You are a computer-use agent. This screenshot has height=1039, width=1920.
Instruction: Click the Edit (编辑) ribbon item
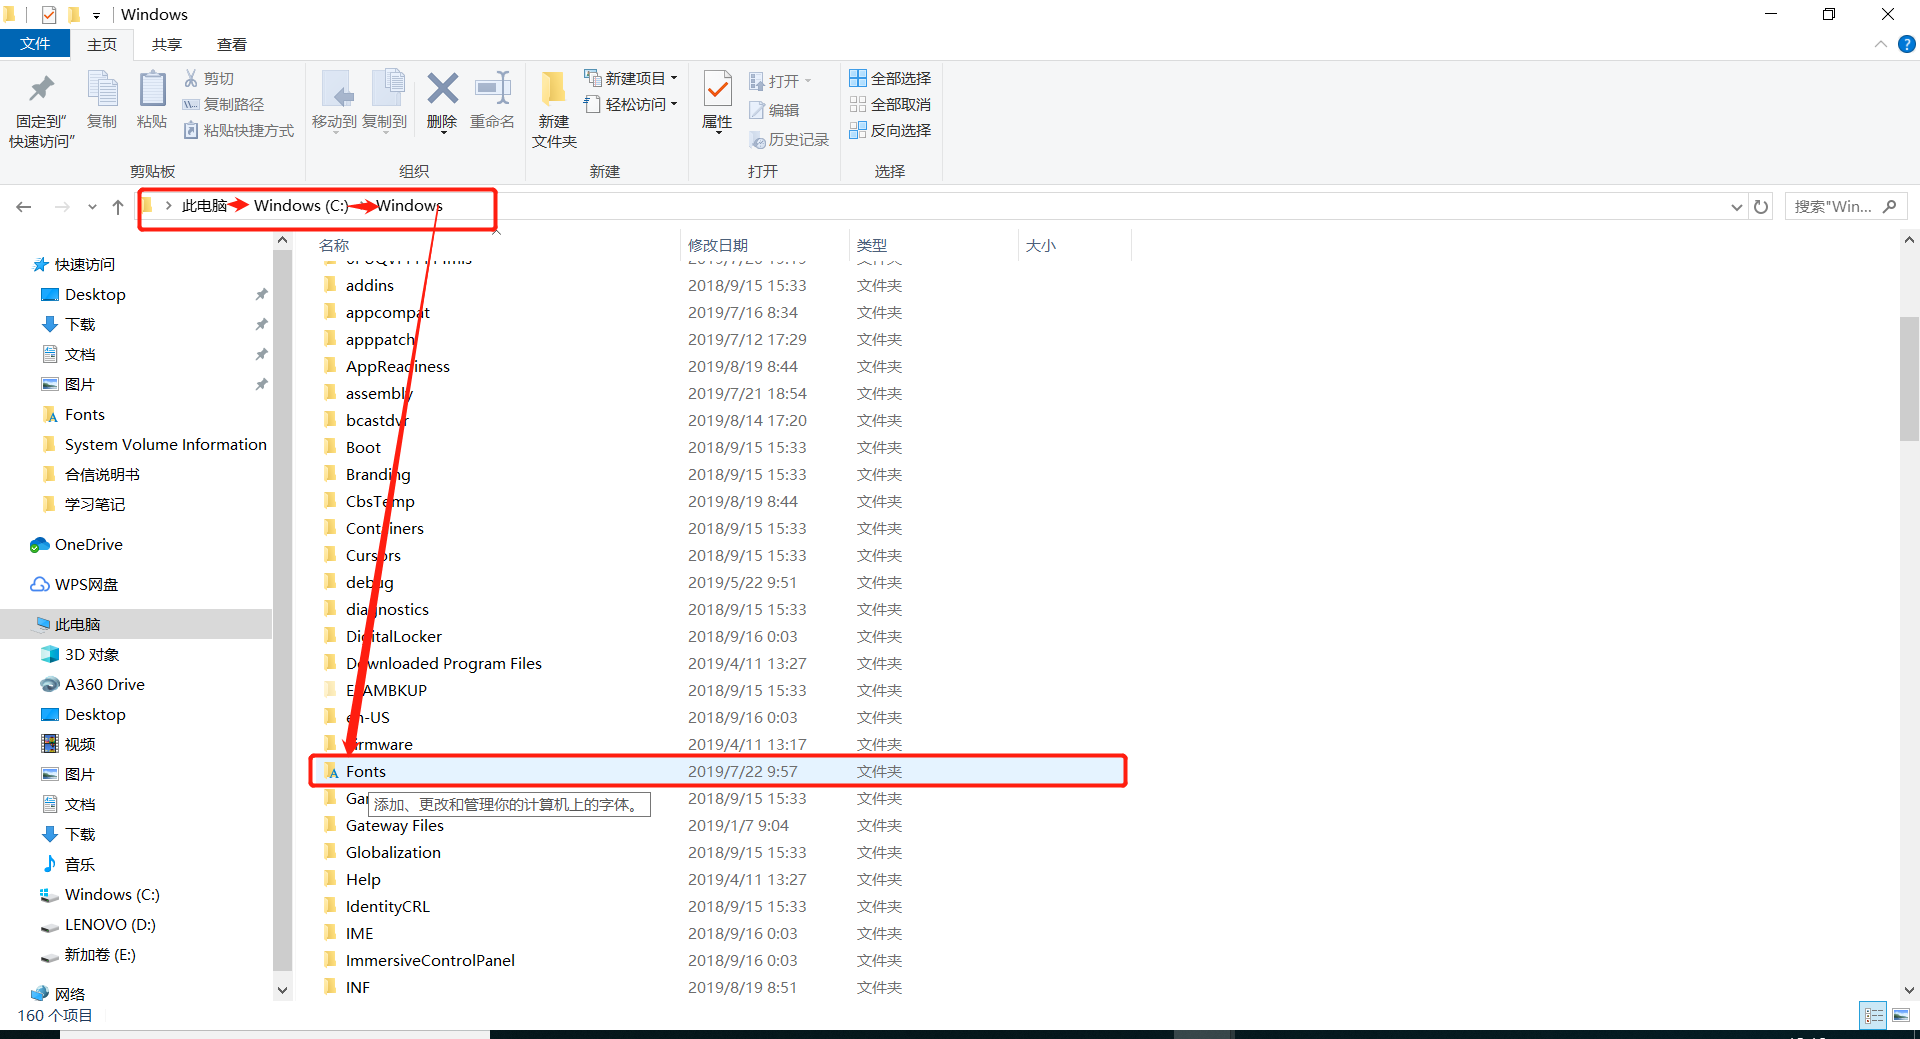tap(774, 110)
